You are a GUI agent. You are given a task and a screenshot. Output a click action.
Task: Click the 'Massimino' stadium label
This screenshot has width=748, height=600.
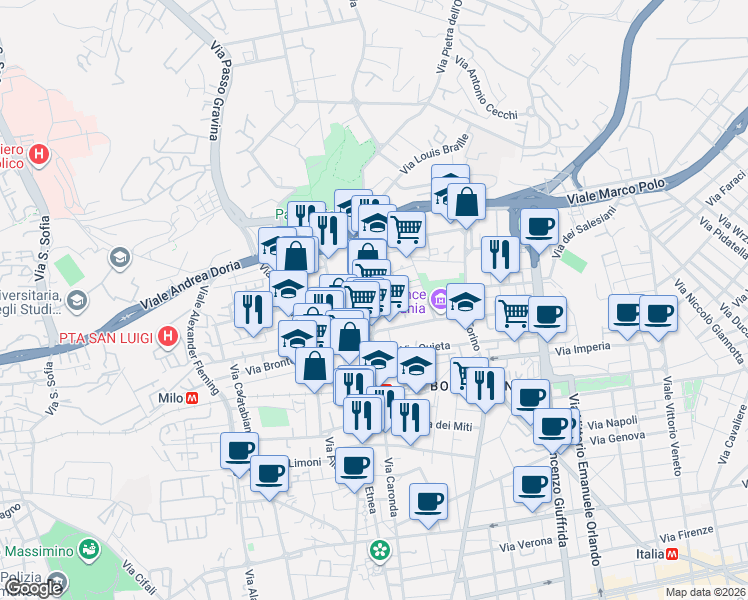tap(39, 551)
